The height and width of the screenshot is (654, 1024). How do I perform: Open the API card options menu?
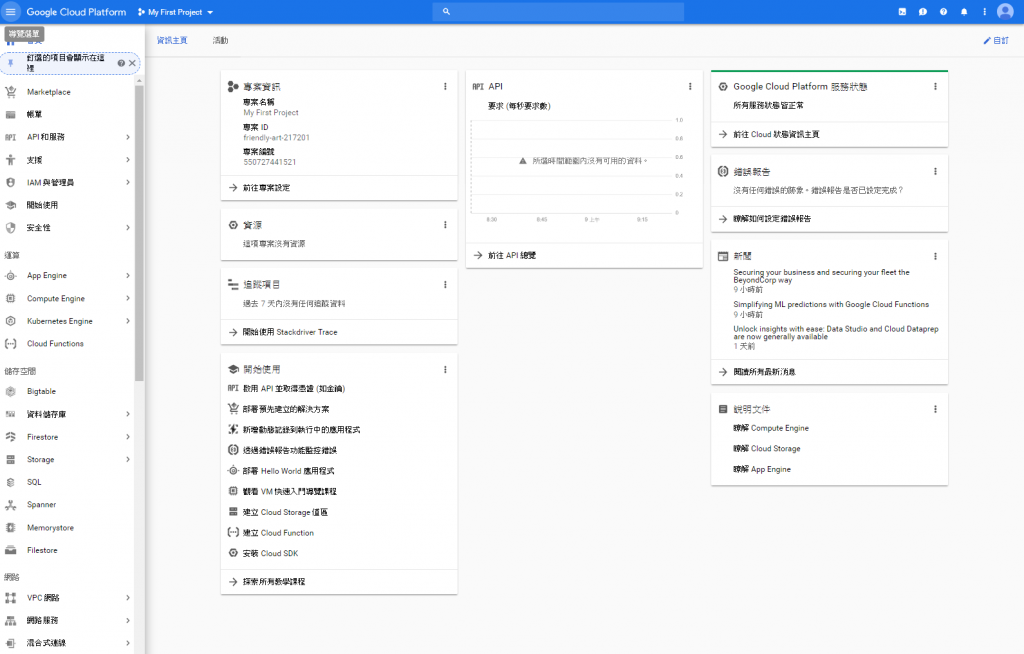point(690,86)
